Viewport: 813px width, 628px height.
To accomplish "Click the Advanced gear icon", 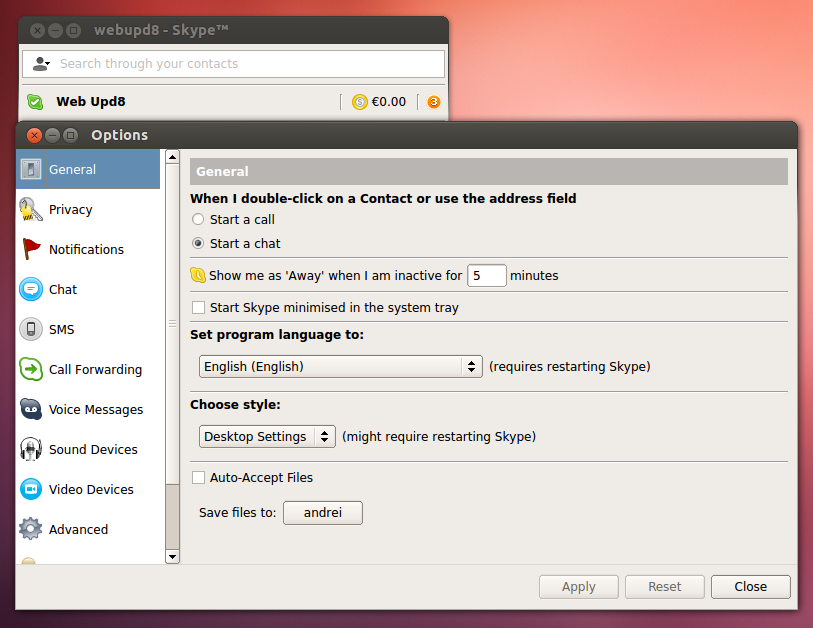I will (31, 529).
